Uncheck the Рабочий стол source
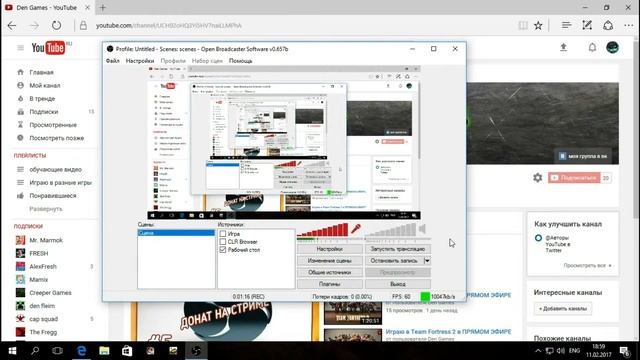 223,250
